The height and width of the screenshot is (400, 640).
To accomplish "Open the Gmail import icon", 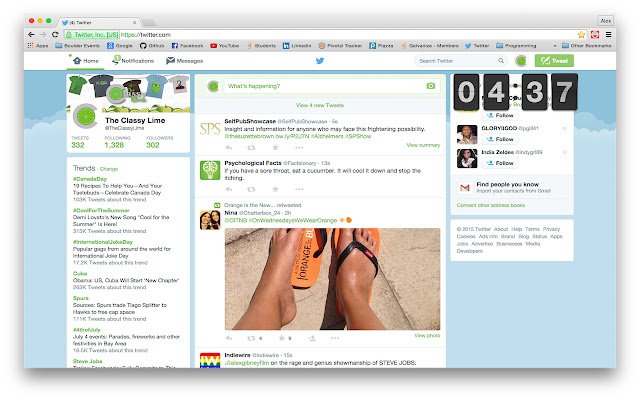I will (x=465, y=188).
